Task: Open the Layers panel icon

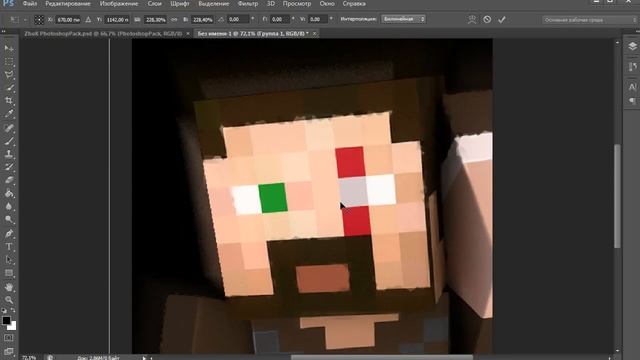Action: [x=632, y=47]
